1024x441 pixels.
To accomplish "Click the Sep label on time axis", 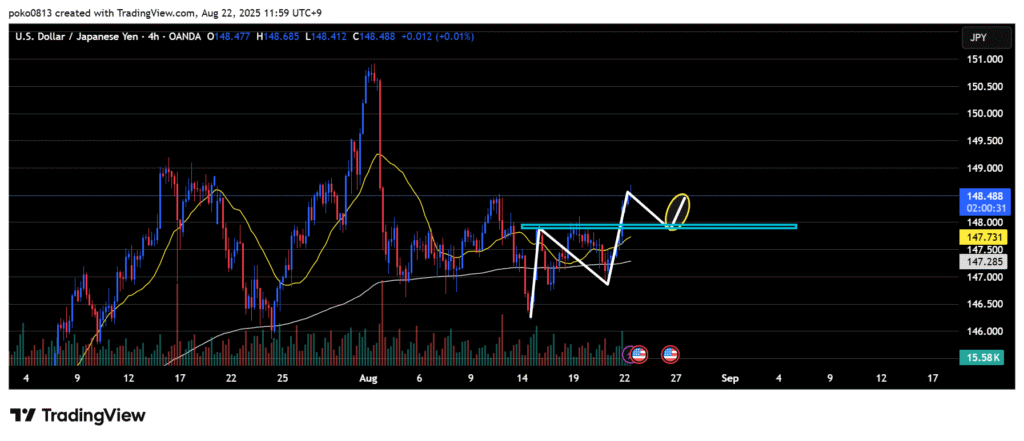I will click(728, 379).
